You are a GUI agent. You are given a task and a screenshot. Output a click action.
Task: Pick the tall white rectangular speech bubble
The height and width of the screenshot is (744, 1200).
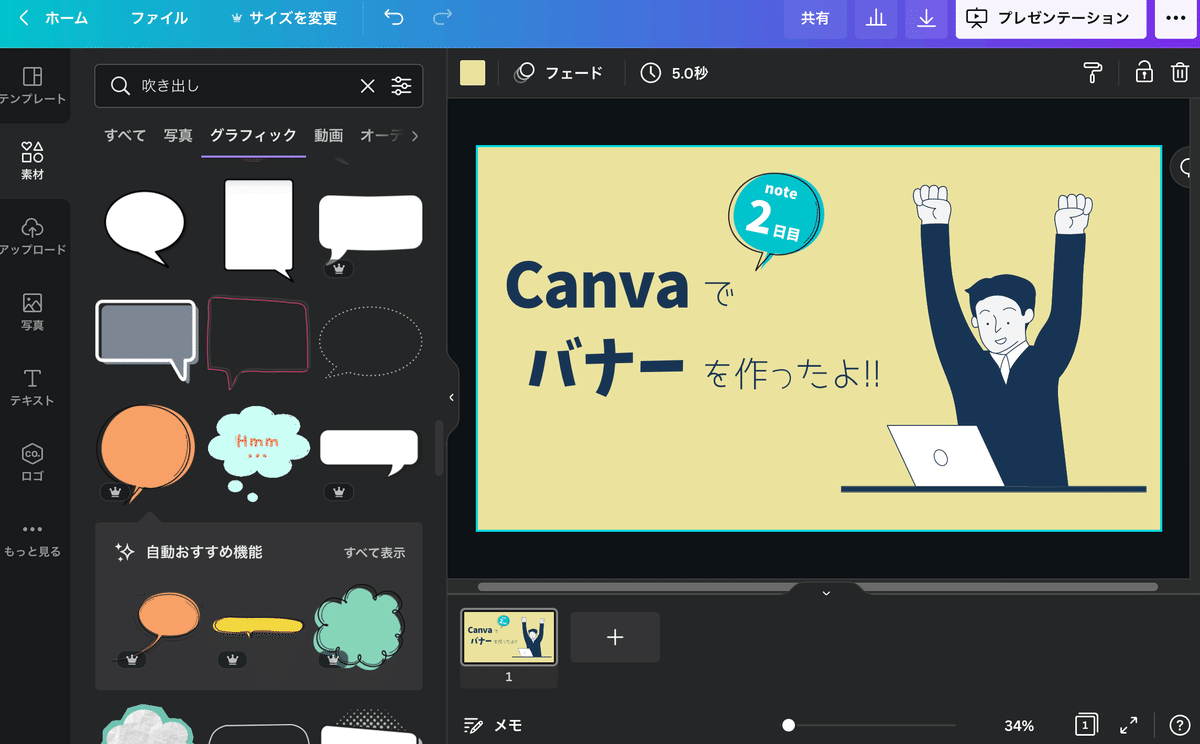(x=259, y=230)
